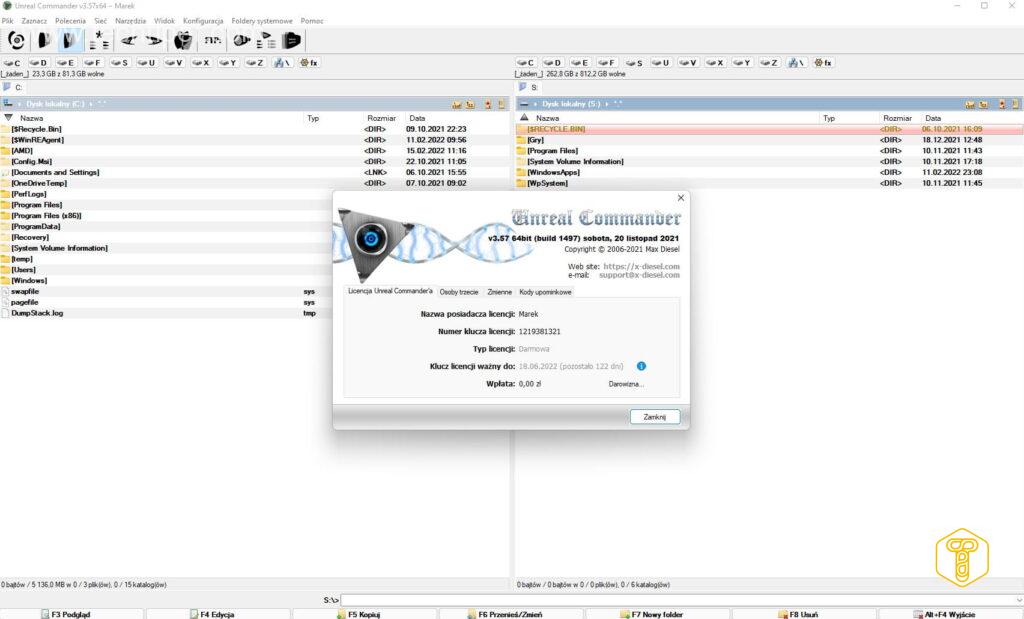Click the leftmost icon in the main toolbar
The image size is (1024, 619).
pos(17,40)
